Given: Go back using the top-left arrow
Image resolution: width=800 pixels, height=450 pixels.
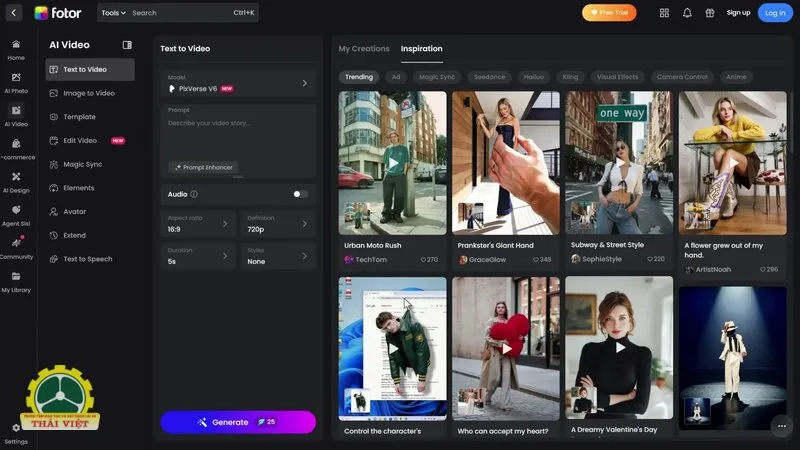Looking at the screenshot, I should click(x=14, y=13).
